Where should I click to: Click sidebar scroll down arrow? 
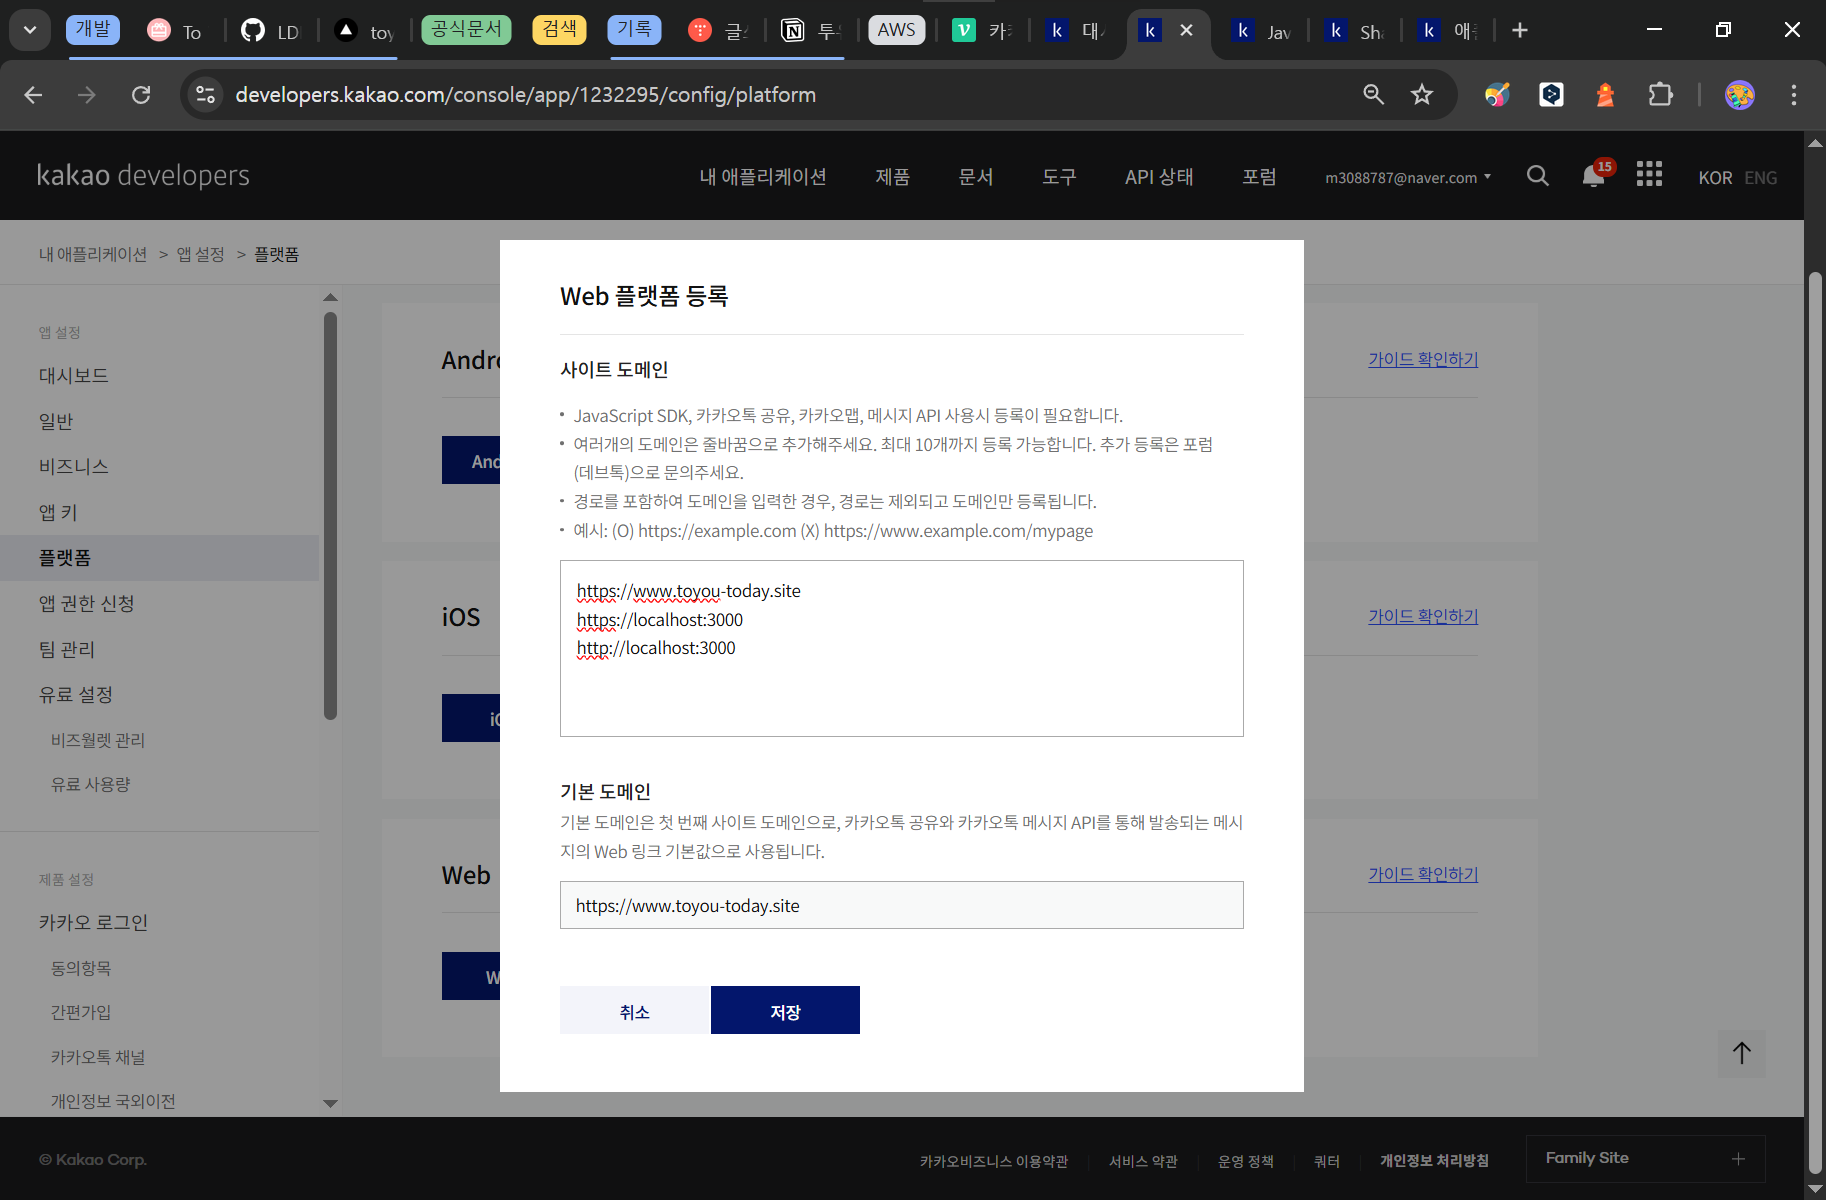(x=331, y=1104)
